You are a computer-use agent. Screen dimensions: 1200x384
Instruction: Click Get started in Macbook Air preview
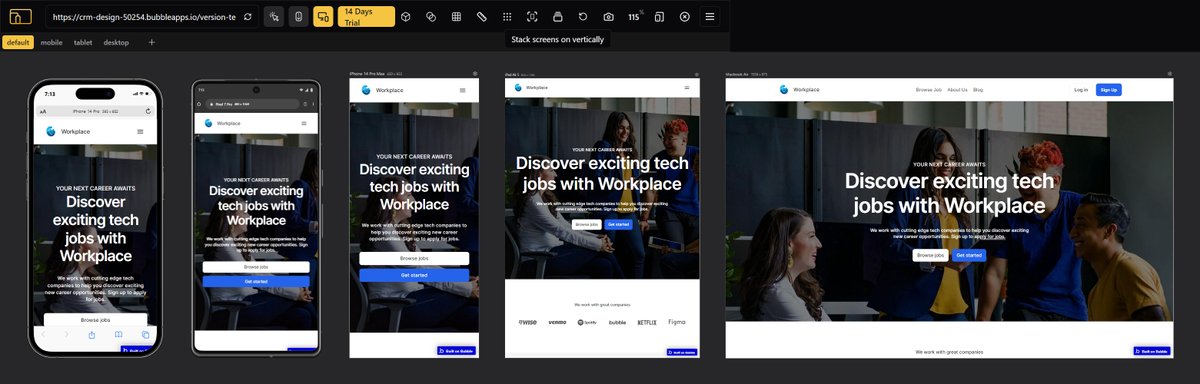[968, 255]
